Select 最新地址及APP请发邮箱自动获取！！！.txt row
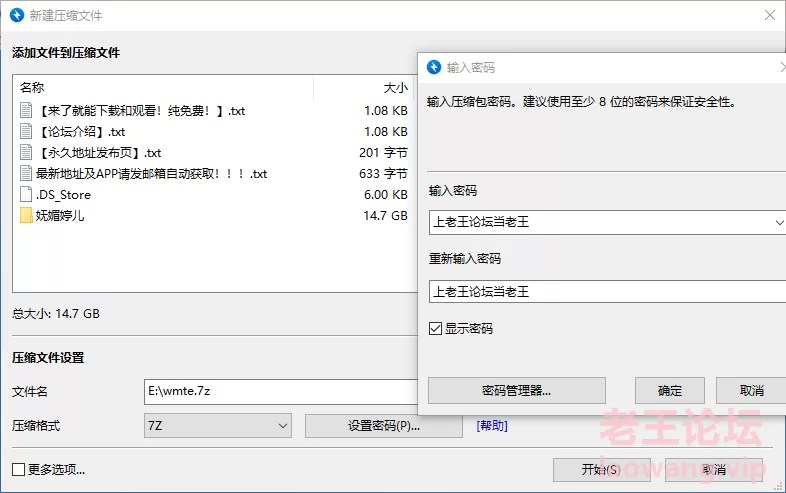 215,174
